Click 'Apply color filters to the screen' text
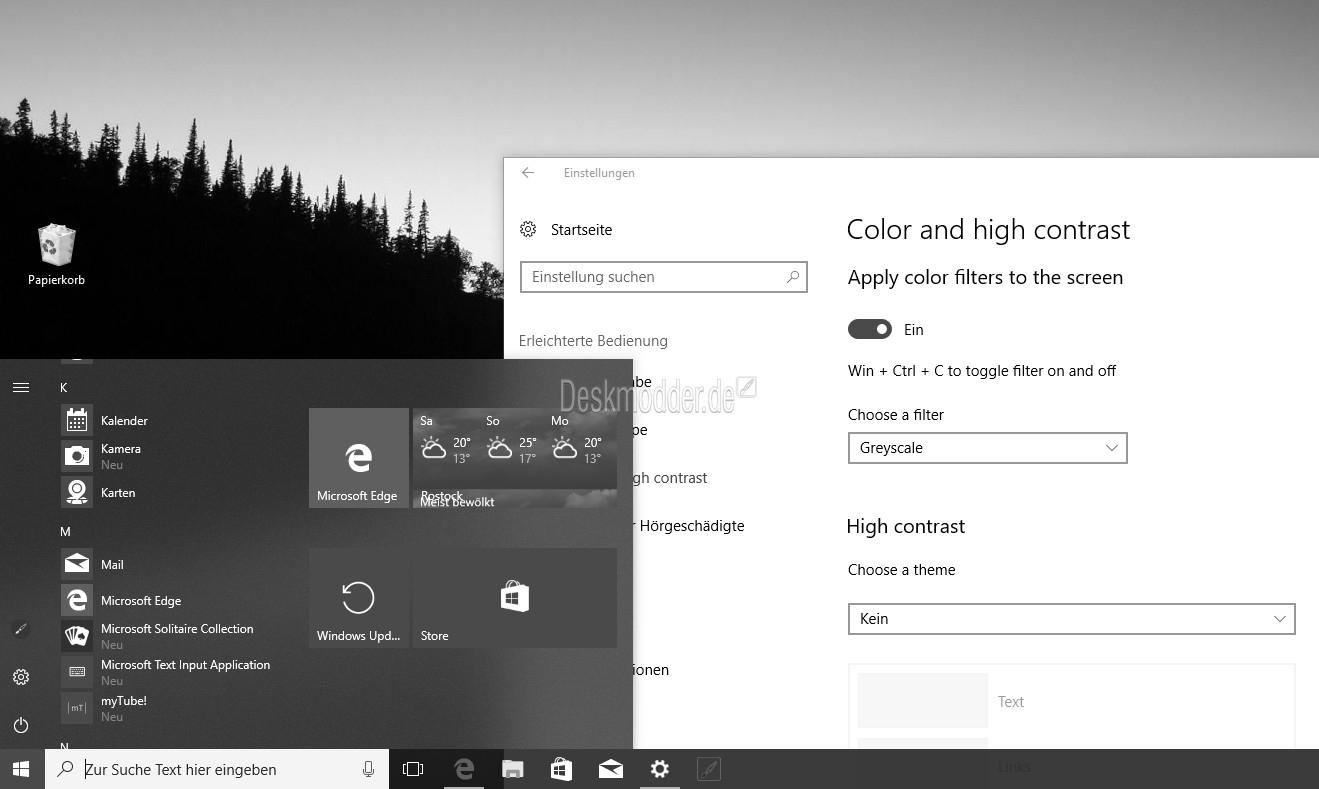This screenshot has height=789, width=1319. coord(985,278)
